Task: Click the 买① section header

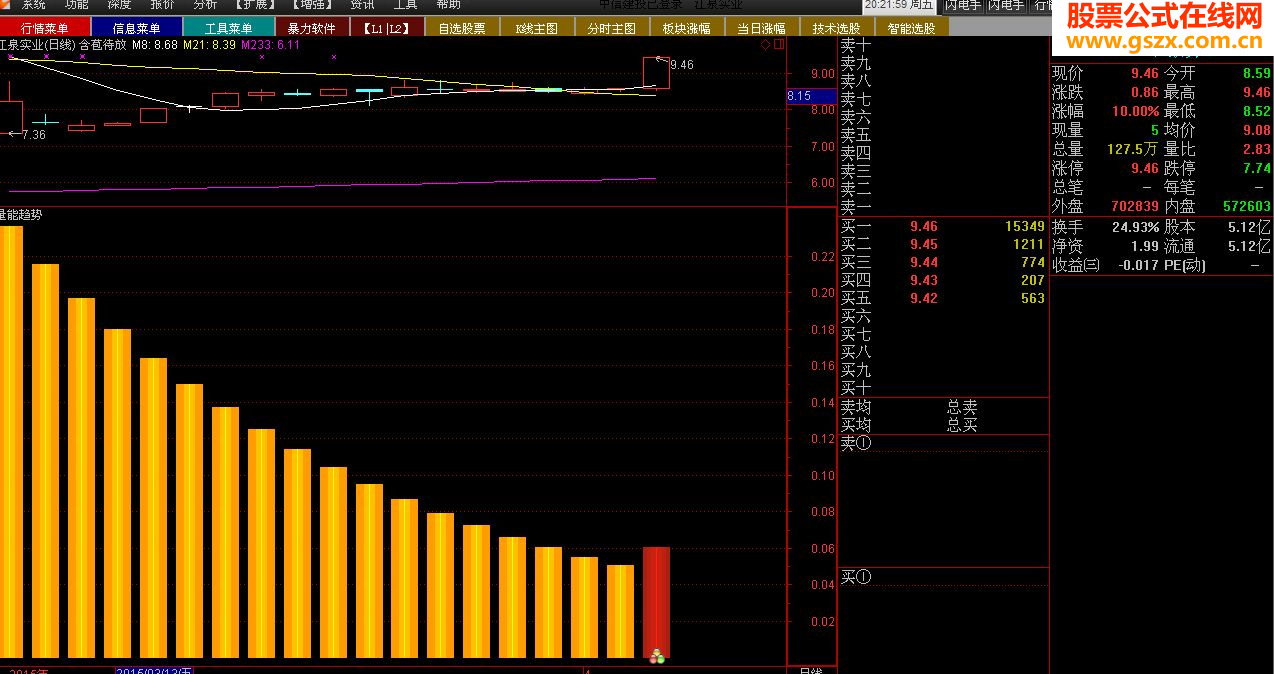Action: [856, 577]
